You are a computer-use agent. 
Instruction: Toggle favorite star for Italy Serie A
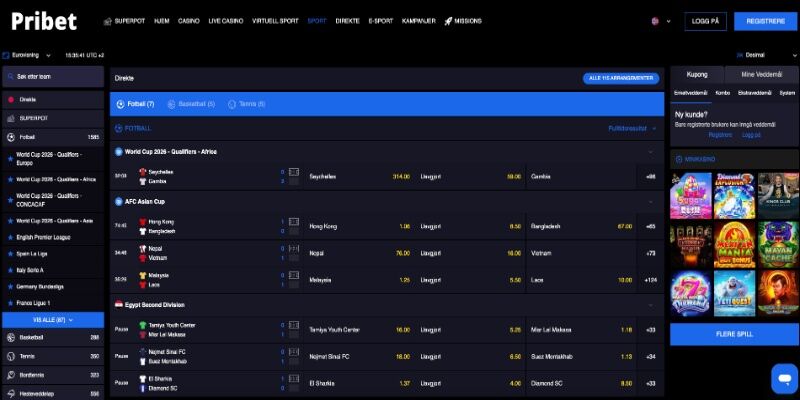(10, 270)
